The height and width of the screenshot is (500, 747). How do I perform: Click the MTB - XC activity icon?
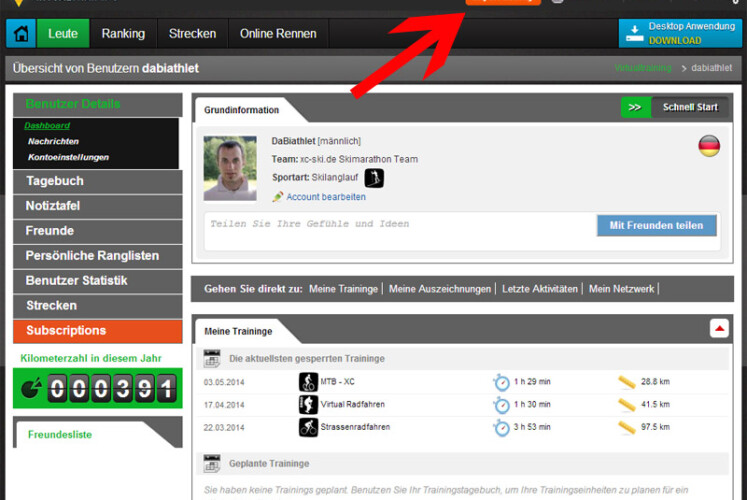tap(309, 382)
